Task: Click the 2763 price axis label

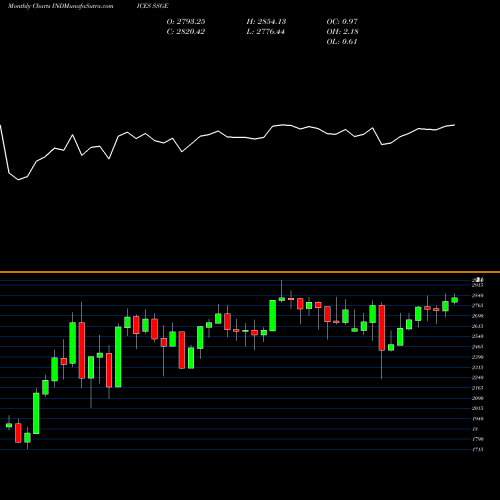Action: coord(477,306)
